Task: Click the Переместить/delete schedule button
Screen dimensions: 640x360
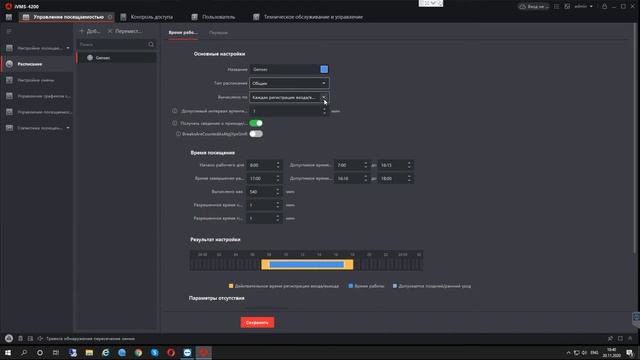Action: (x=125, y=31)
